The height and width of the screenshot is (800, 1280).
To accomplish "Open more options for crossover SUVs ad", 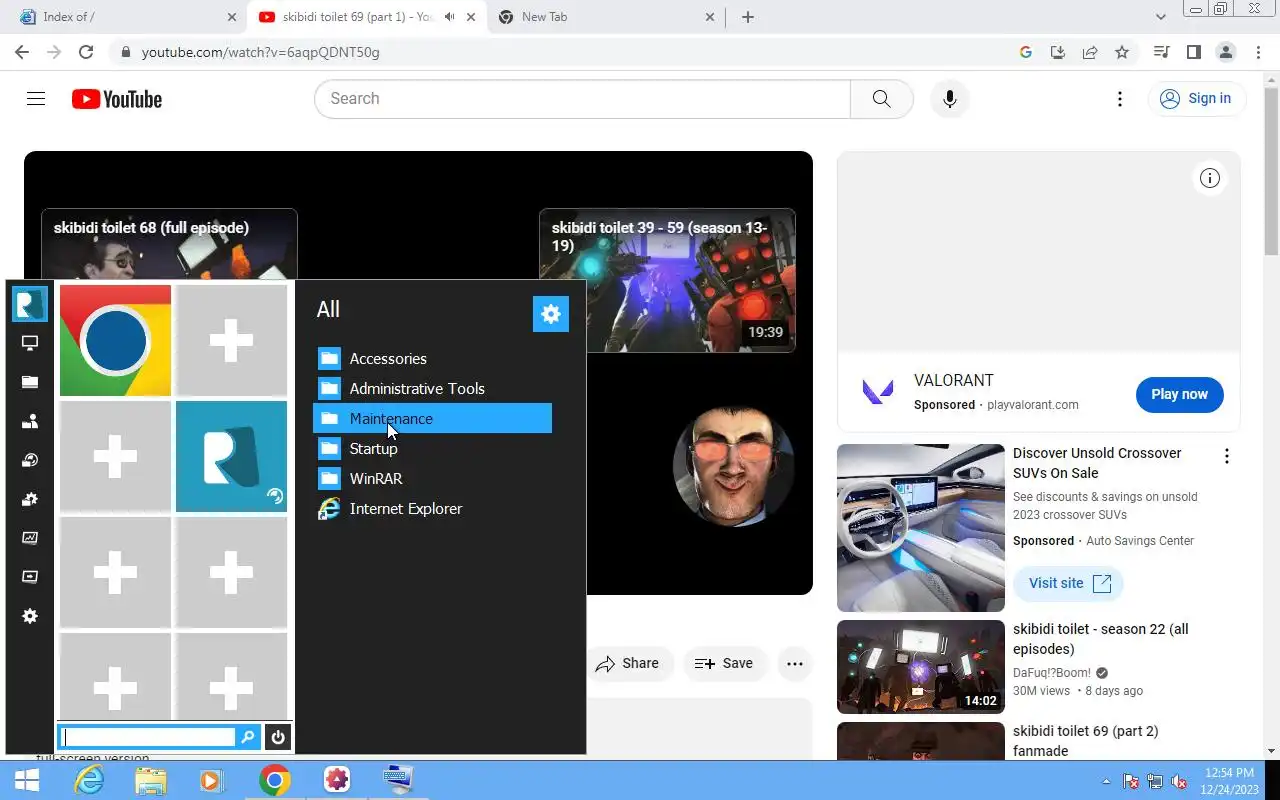I will (x=1226, y=457).
